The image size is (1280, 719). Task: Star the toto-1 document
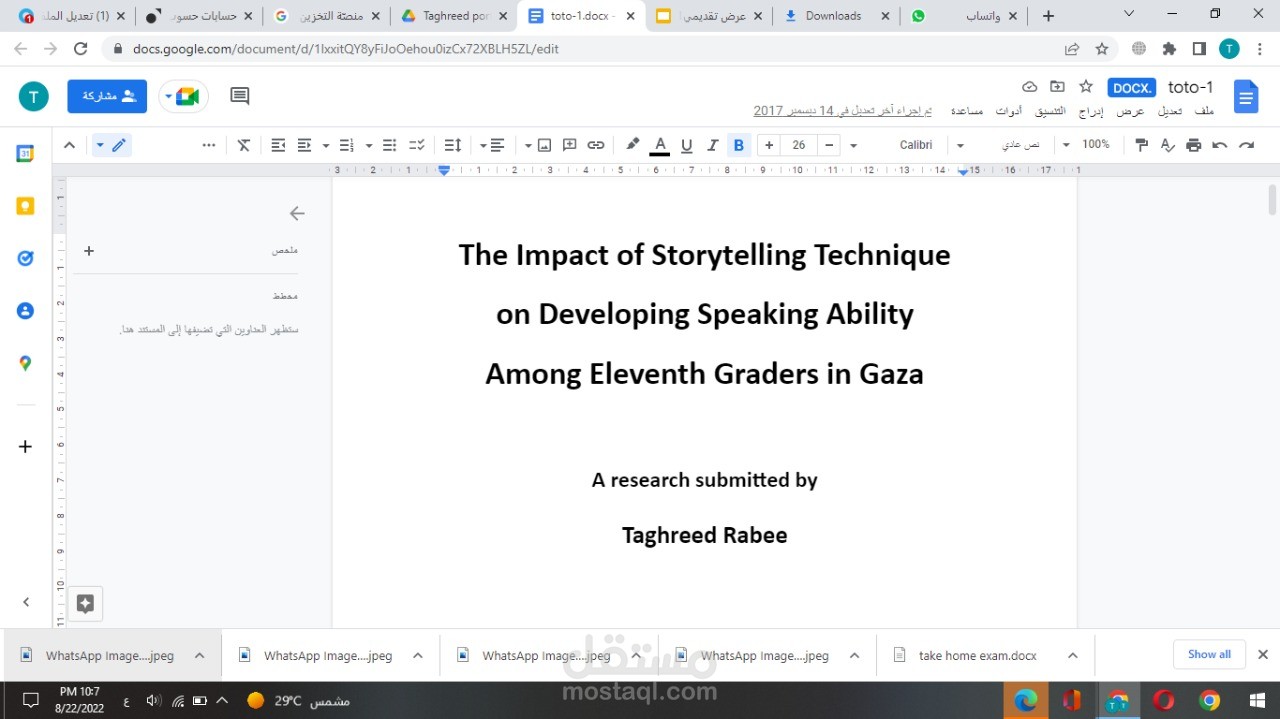pyautogui.click(x=1086, y=87)
